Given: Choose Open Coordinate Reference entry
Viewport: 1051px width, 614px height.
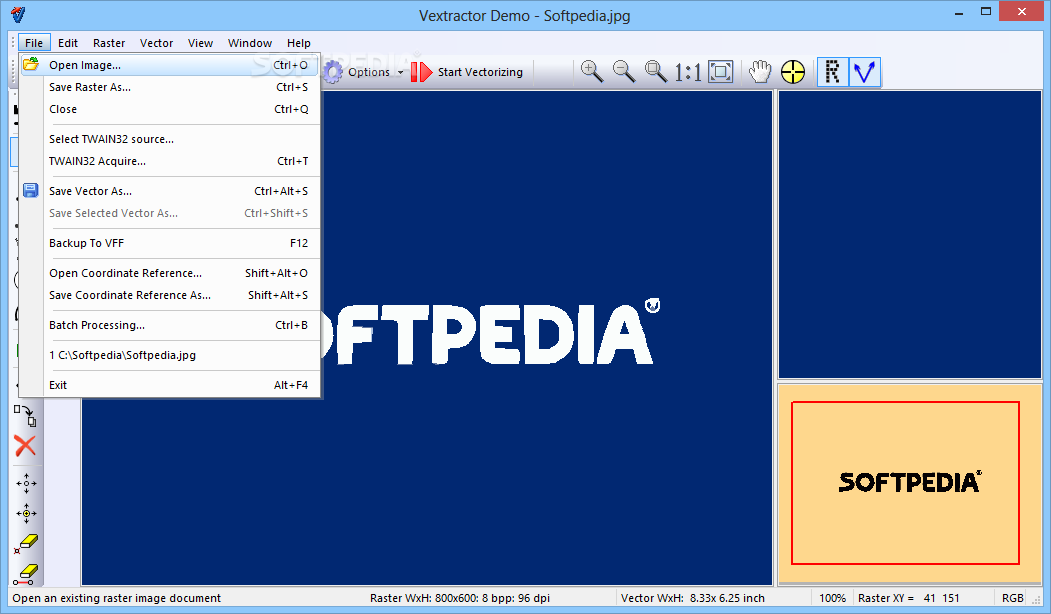Looking at the screenshot, I should [x=170, y=273].
